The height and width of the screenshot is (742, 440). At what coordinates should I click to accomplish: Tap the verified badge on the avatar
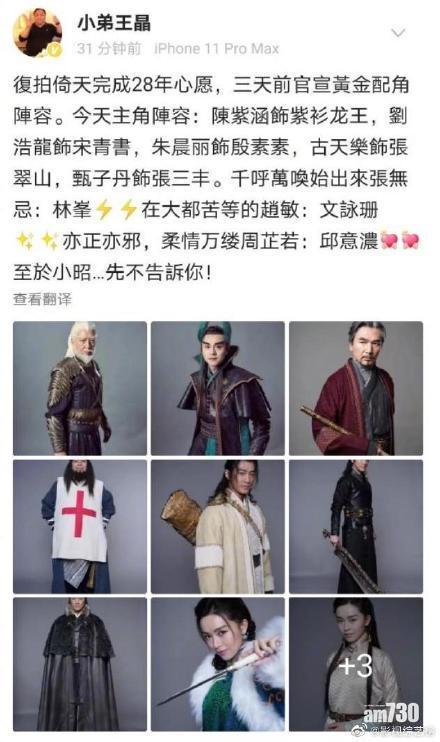click(55, 49)
